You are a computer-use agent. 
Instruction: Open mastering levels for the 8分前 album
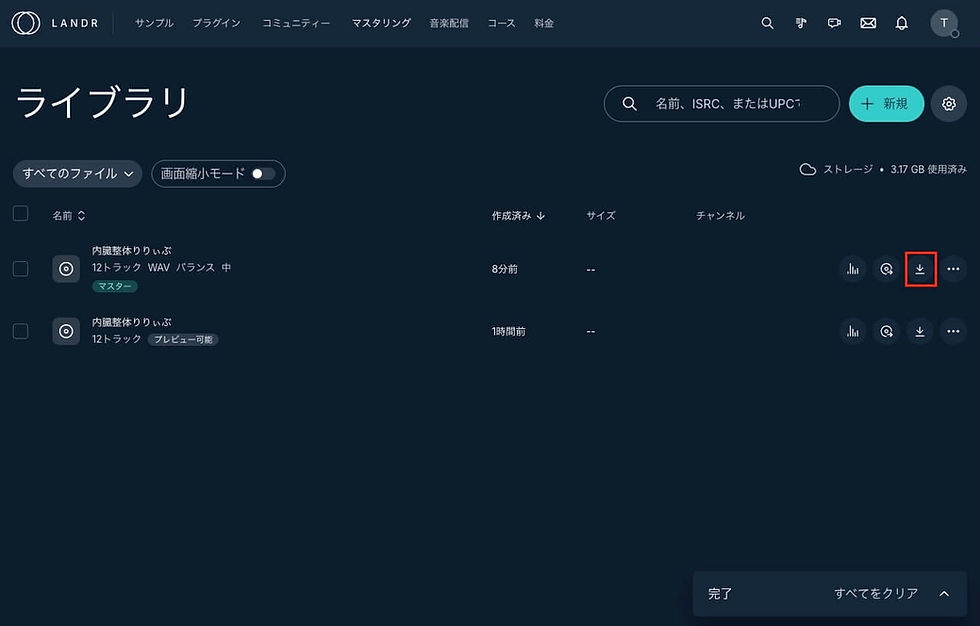[852, 269]
